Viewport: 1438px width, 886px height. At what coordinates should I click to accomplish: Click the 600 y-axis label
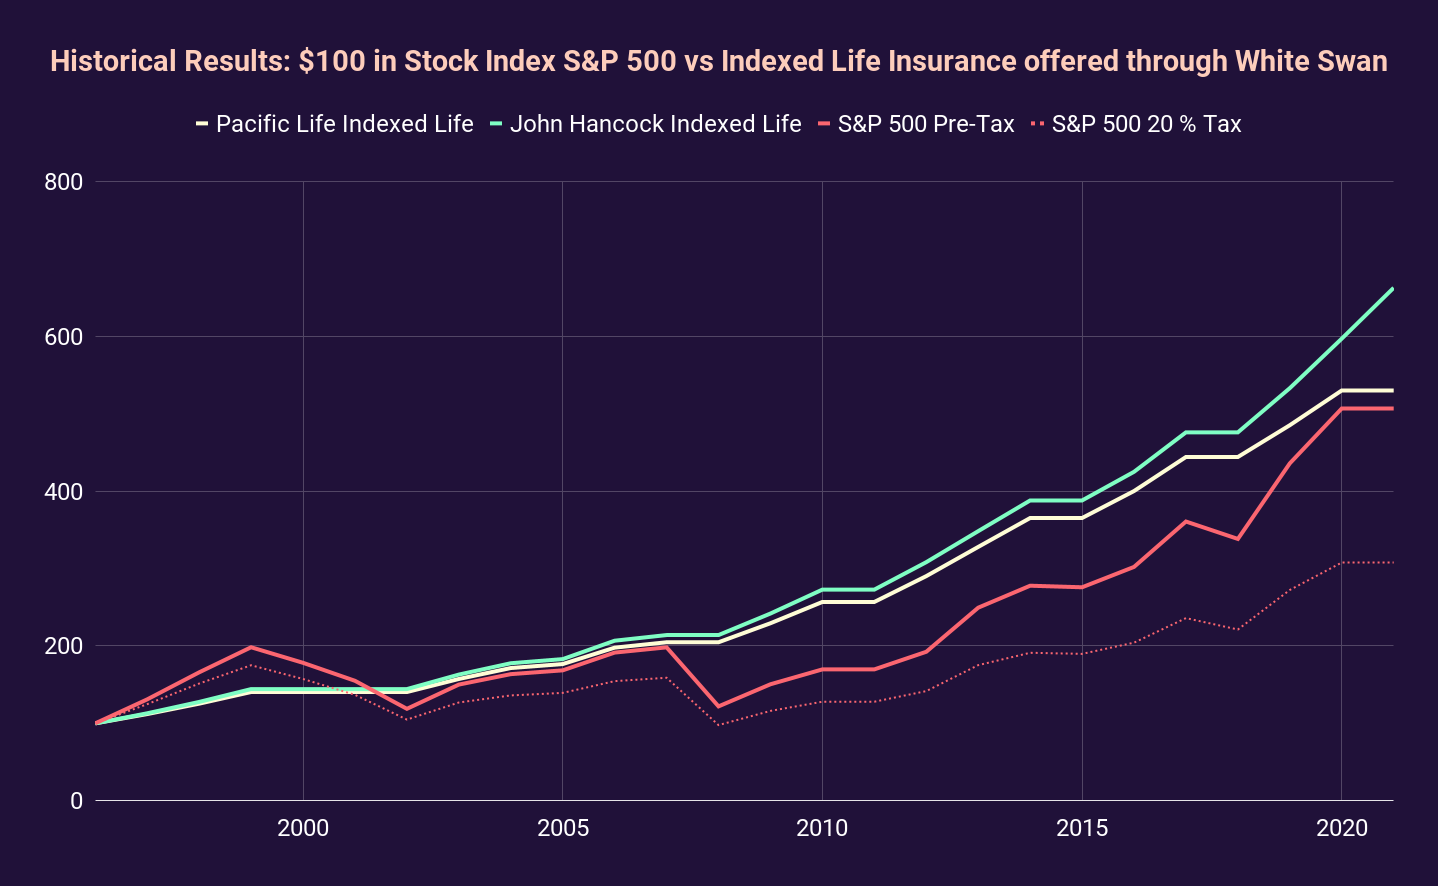coord(63,337)
